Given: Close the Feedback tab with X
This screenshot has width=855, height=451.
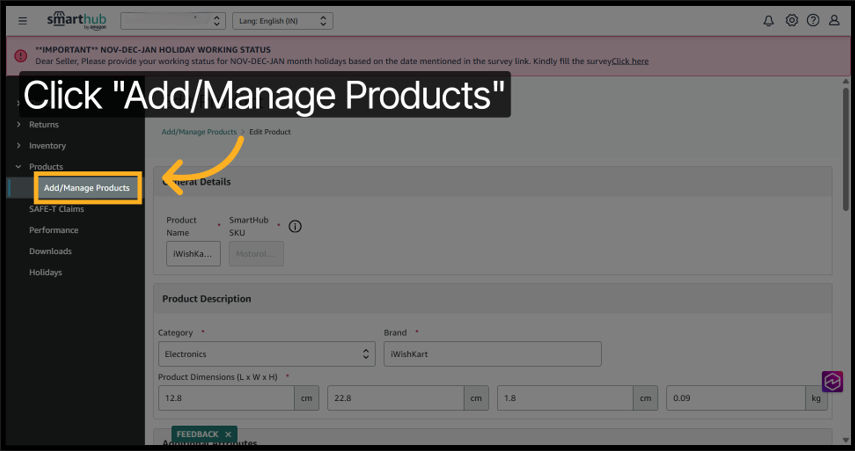Looking at the screenshot, I should tap(228, 434).
